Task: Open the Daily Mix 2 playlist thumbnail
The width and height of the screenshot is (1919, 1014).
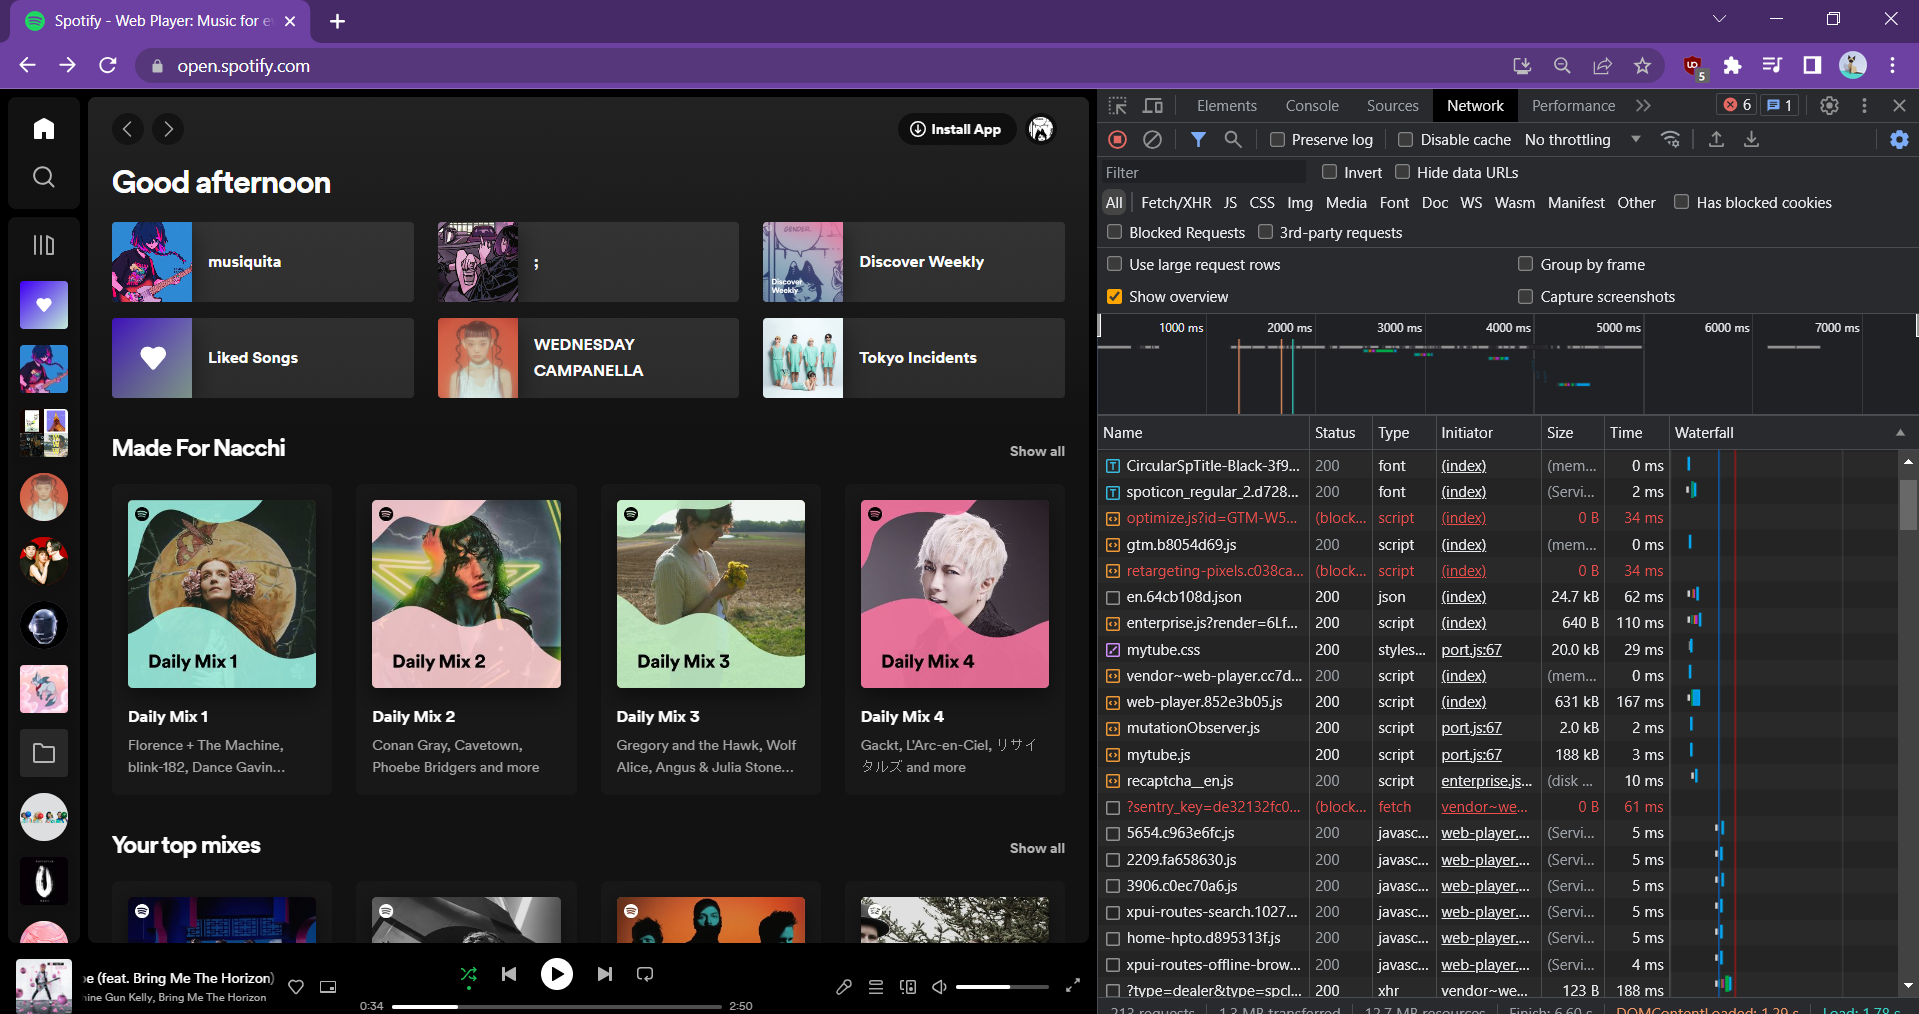Action: 465,594
